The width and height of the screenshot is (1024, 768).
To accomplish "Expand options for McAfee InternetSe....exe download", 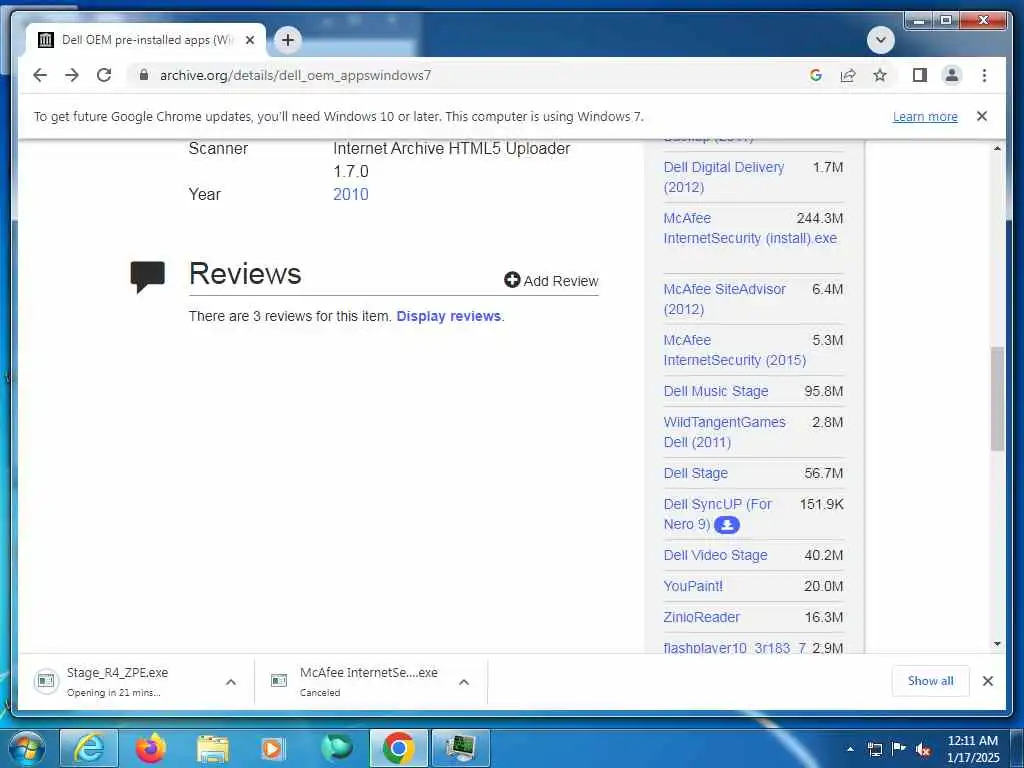I will click(464, 682).
